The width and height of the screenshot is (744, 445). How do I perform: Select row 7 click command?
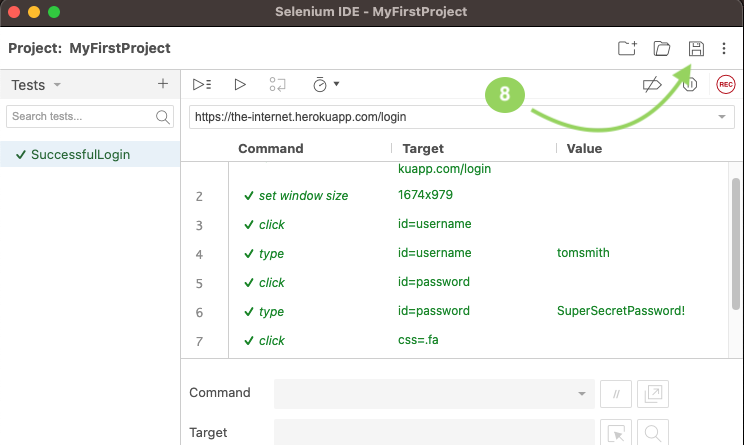pos(271,341)
